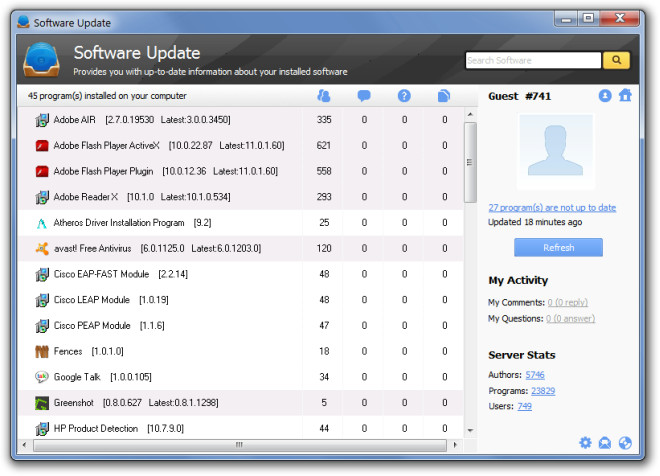Select the avast! Free Antivirus row
660x476 pixels.
tap(240, 248)
